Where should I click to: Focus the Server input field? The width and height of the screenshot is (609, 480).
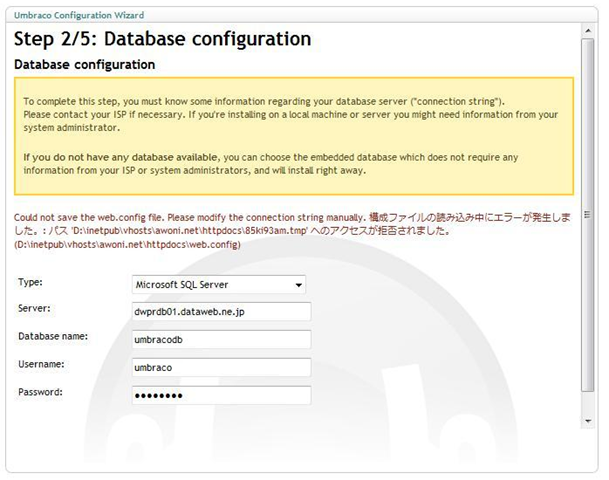click(x=221, y=311)
